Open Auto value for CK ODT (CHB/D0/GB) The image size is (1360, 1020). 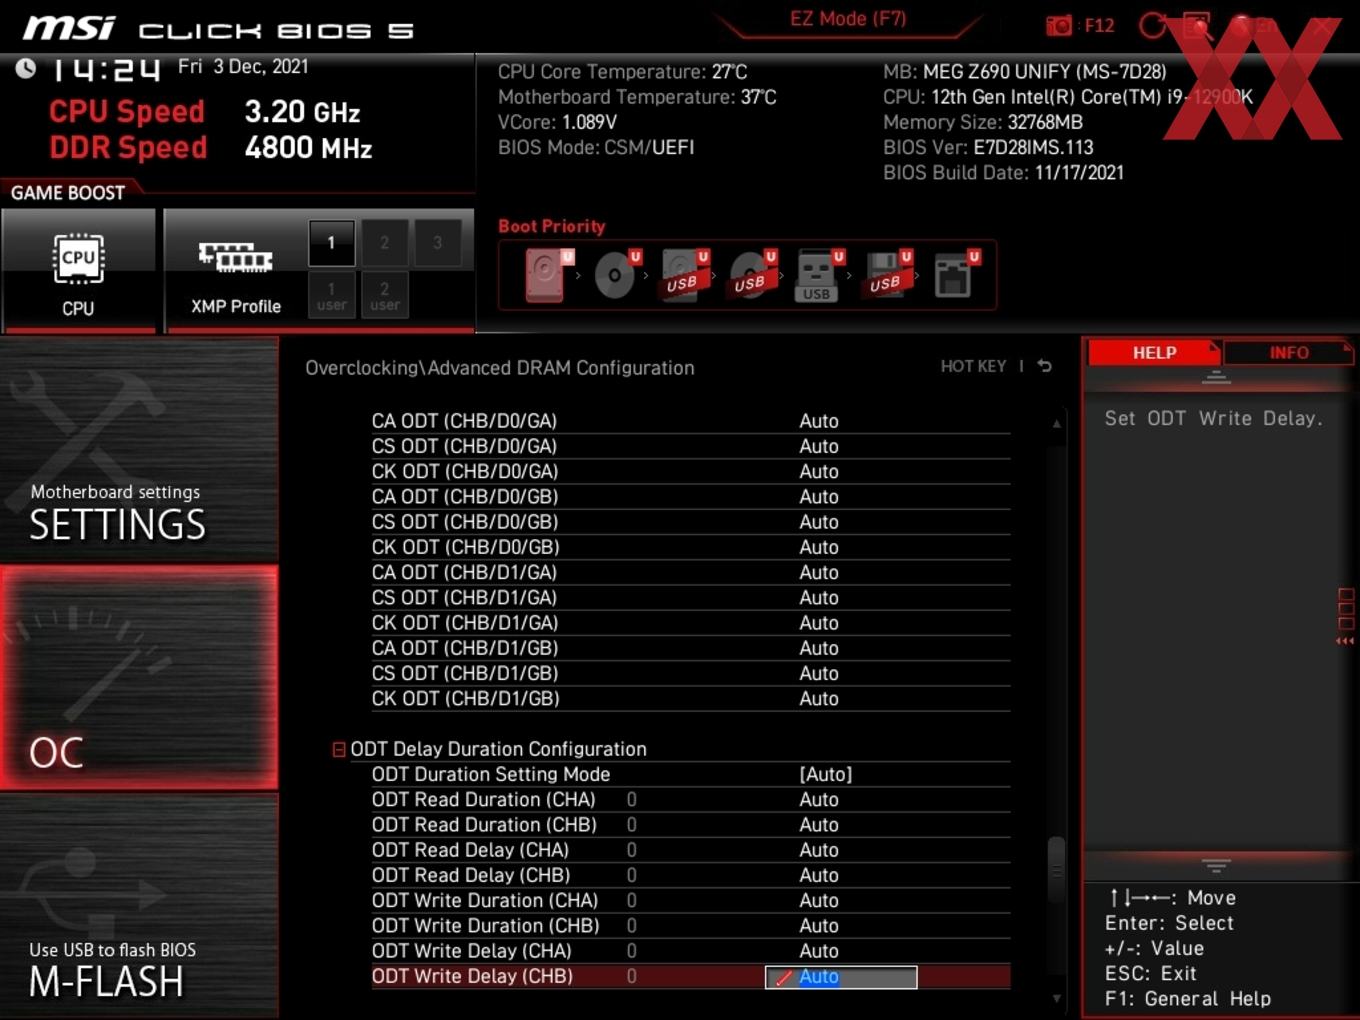(818, 547)
